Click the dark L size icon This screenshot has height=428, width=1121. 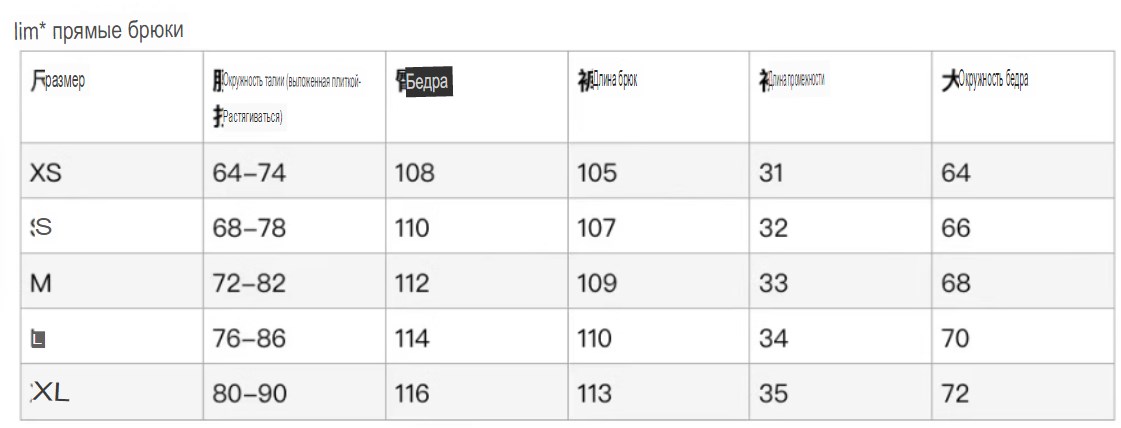point(39,338)
